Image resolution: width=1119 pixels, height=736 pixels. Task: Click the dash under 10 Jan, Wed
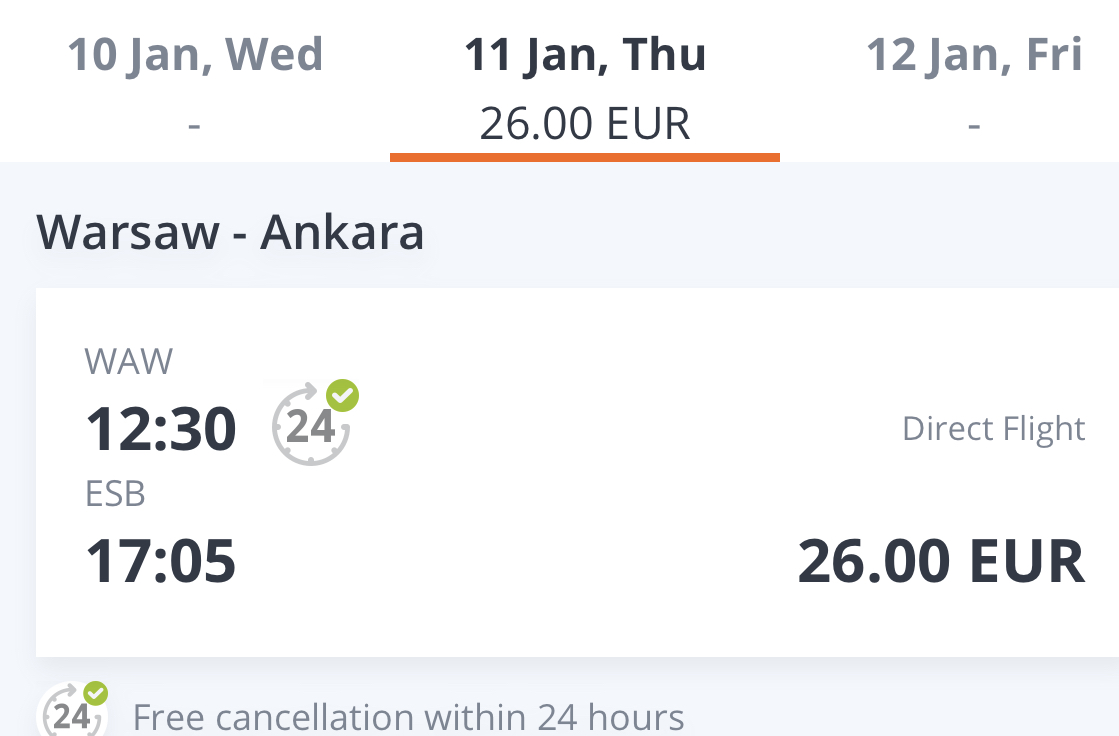(x=194, y=126)
